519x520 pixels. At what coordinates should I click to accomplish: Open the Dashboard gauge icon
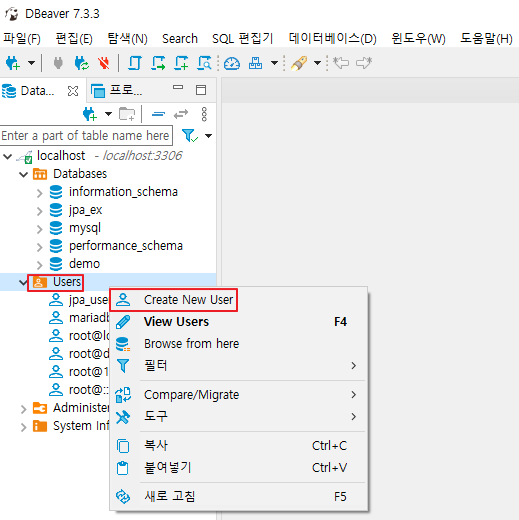click(x=232, y=63)
